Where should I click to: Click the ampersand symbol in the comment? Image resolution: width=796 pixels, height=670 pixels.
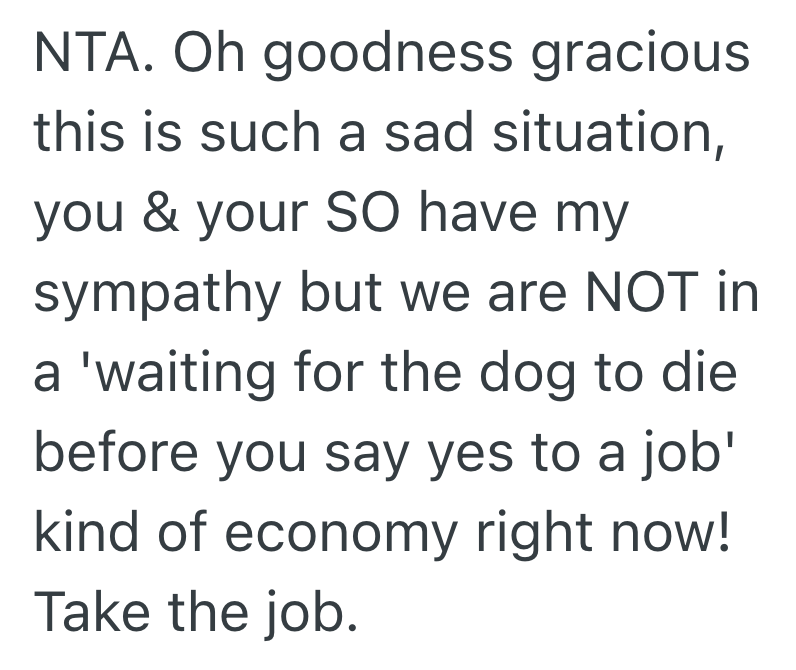tap(153, 215)
